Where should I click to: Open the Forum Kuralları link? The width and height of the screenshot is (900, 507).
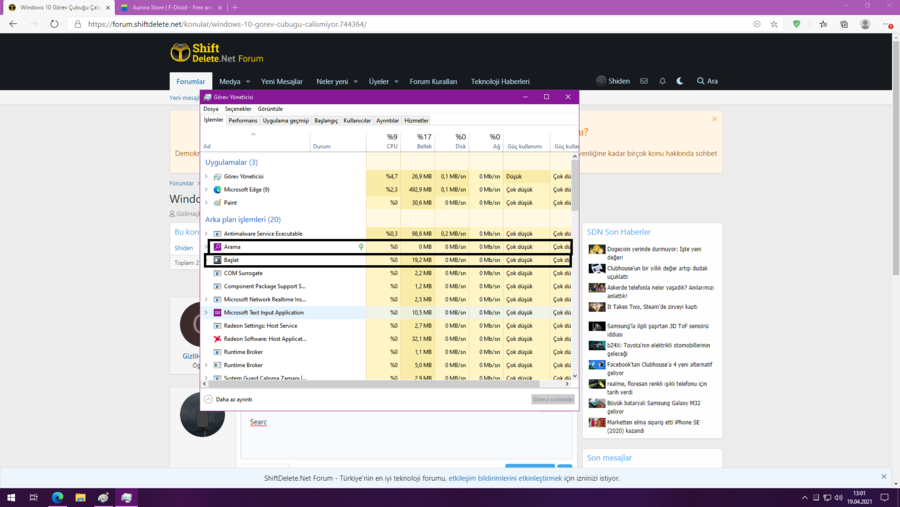433,82
